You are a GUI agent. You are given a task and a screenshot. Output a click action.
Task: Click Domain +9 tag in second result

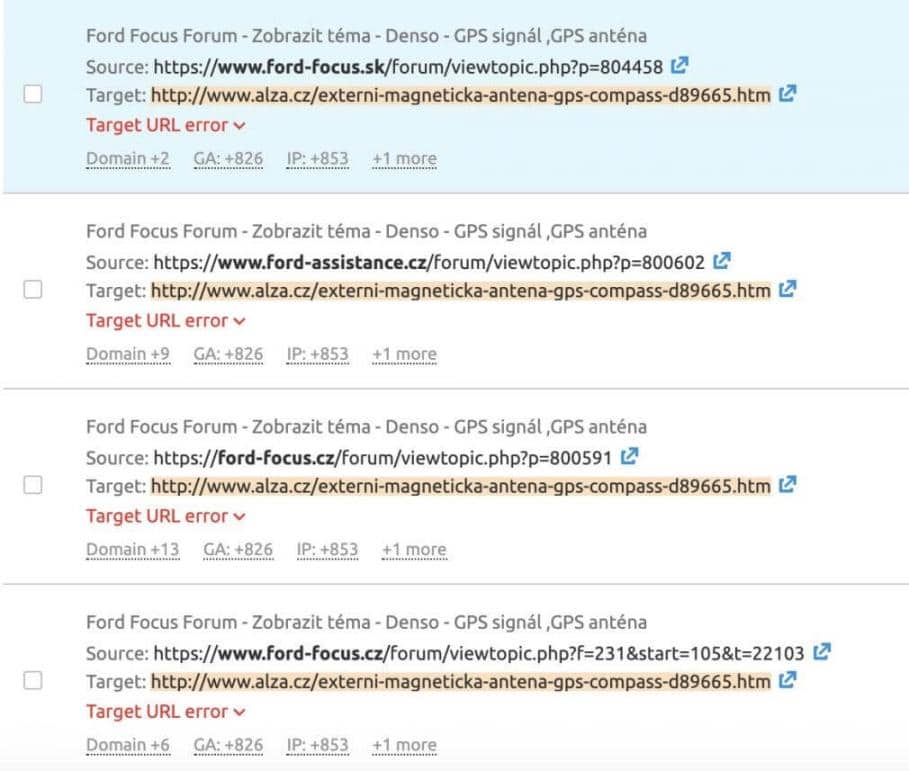click(x=127, y=354)
